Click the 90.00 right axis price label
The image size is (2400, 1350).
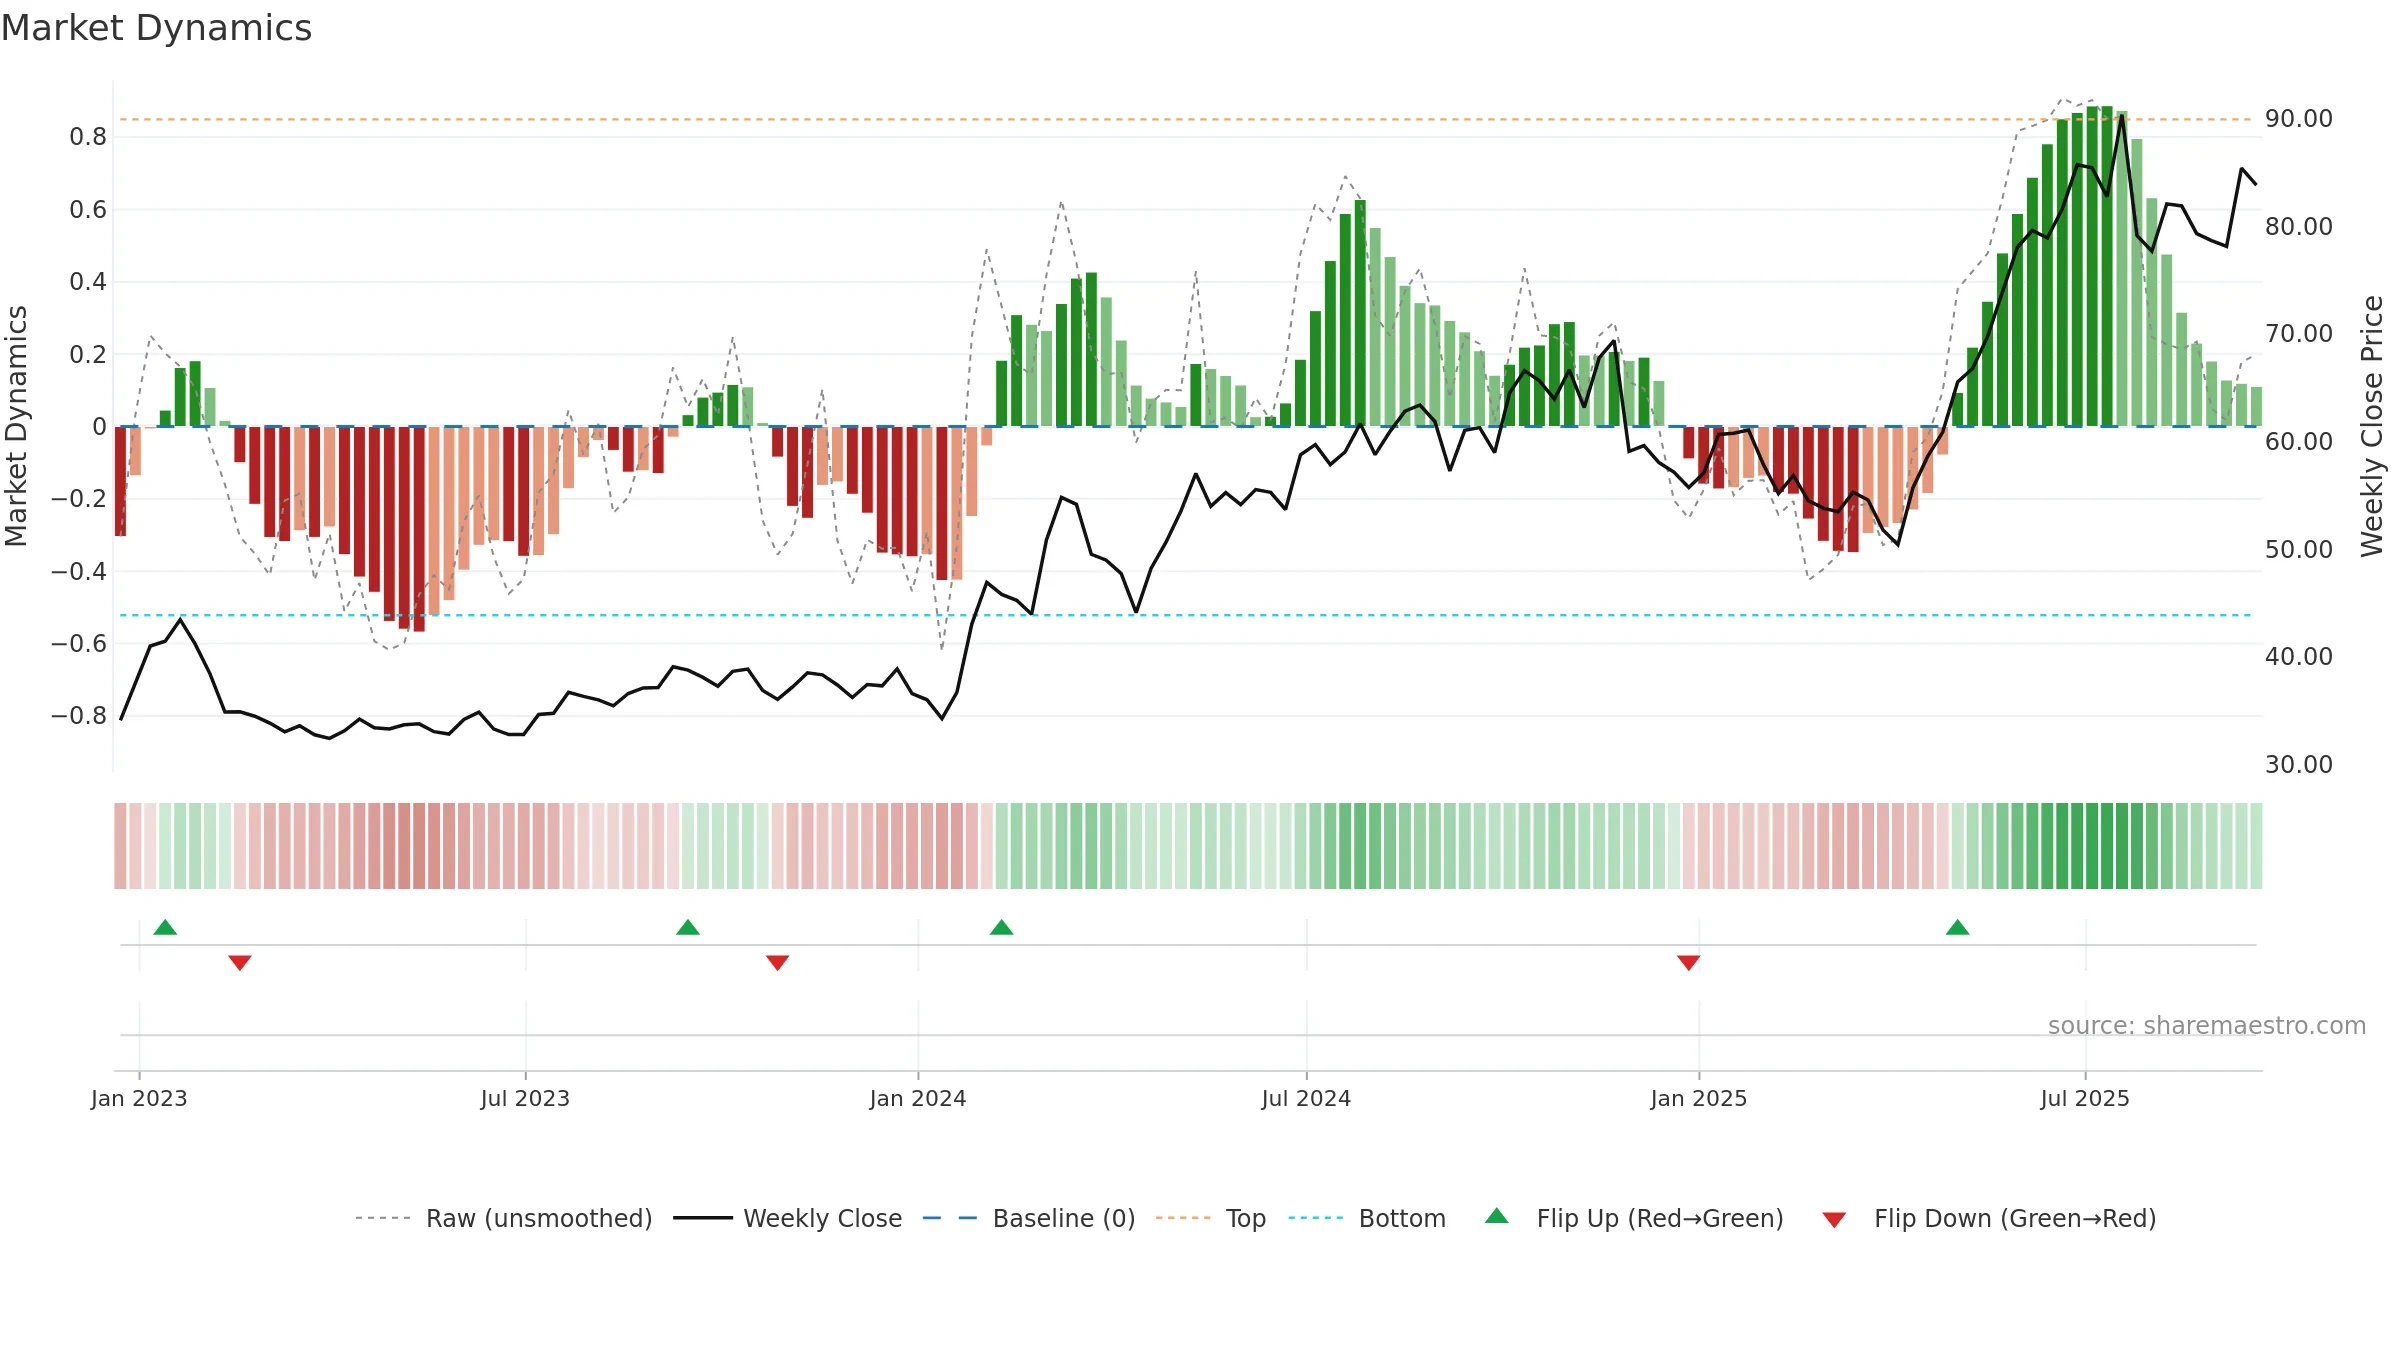(x=2299, y=118)
